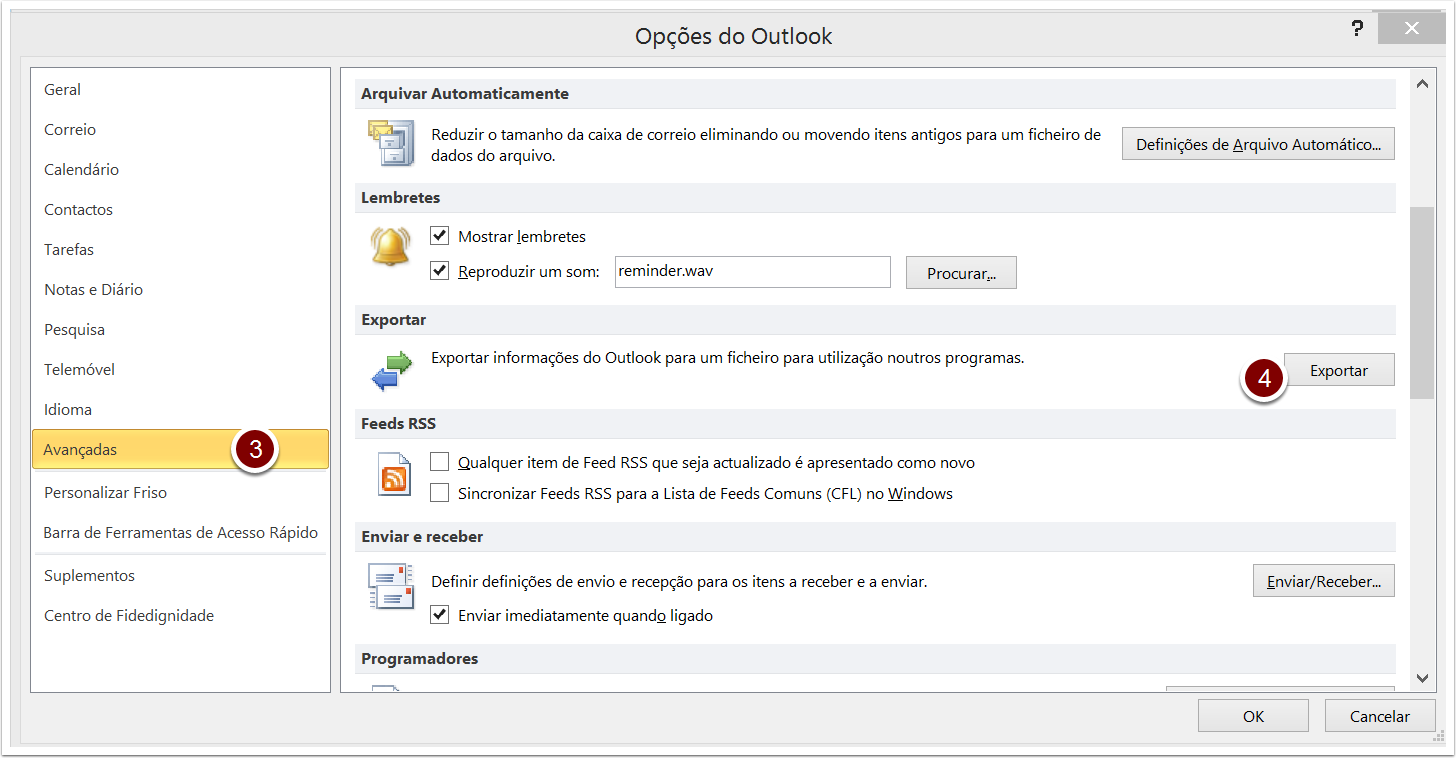Disable Enviar imediatamente quando ligado

pos(439,614)
